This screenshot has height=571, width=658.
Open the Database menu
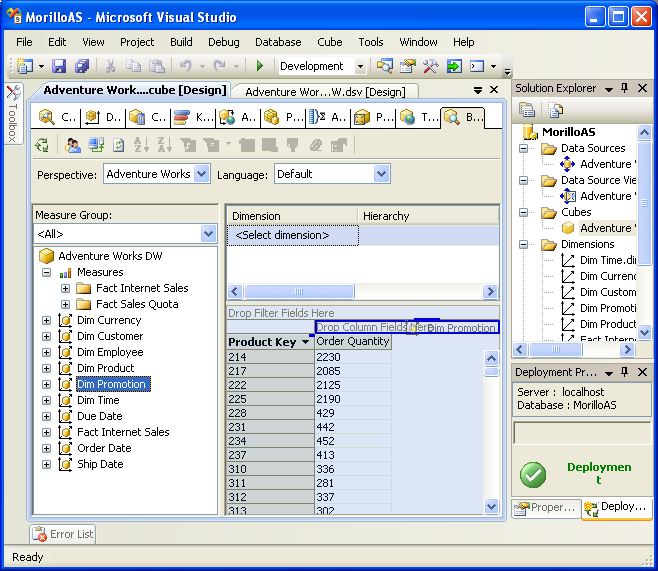coord(278,42)
